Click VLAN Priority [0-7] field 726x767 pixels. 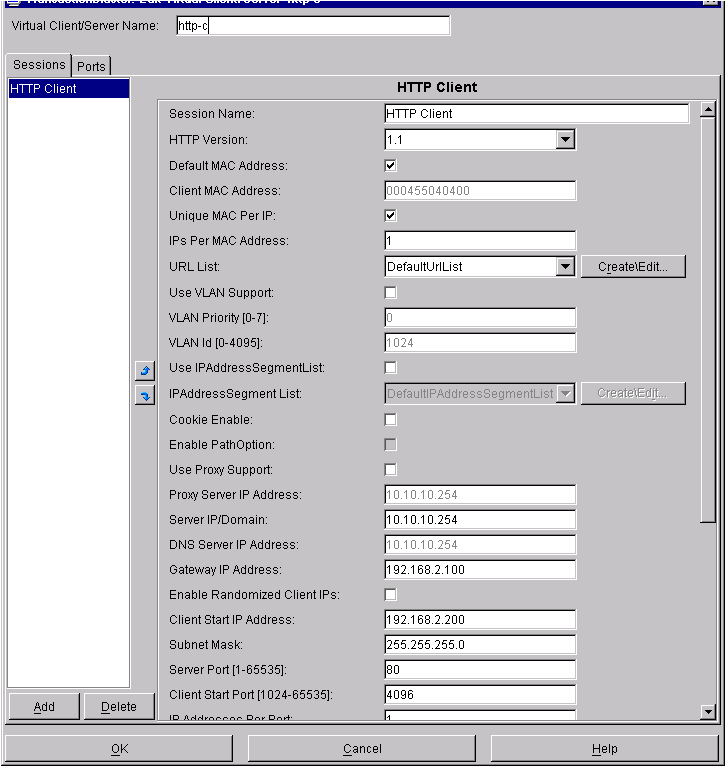(x=480, y=317)
